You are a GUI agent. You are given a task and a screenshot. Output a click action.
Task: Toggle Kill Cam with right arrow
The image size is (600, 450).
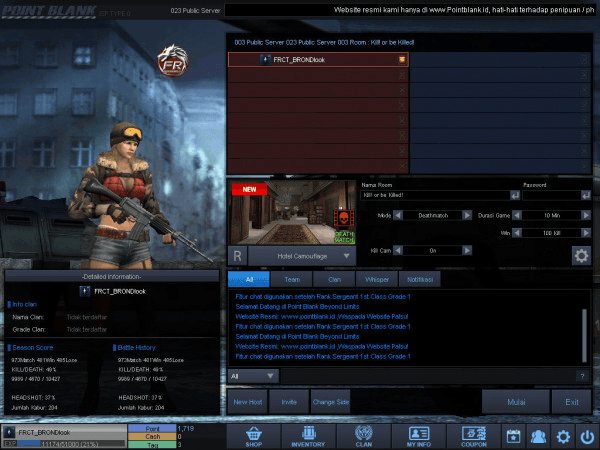pos(467,250)
